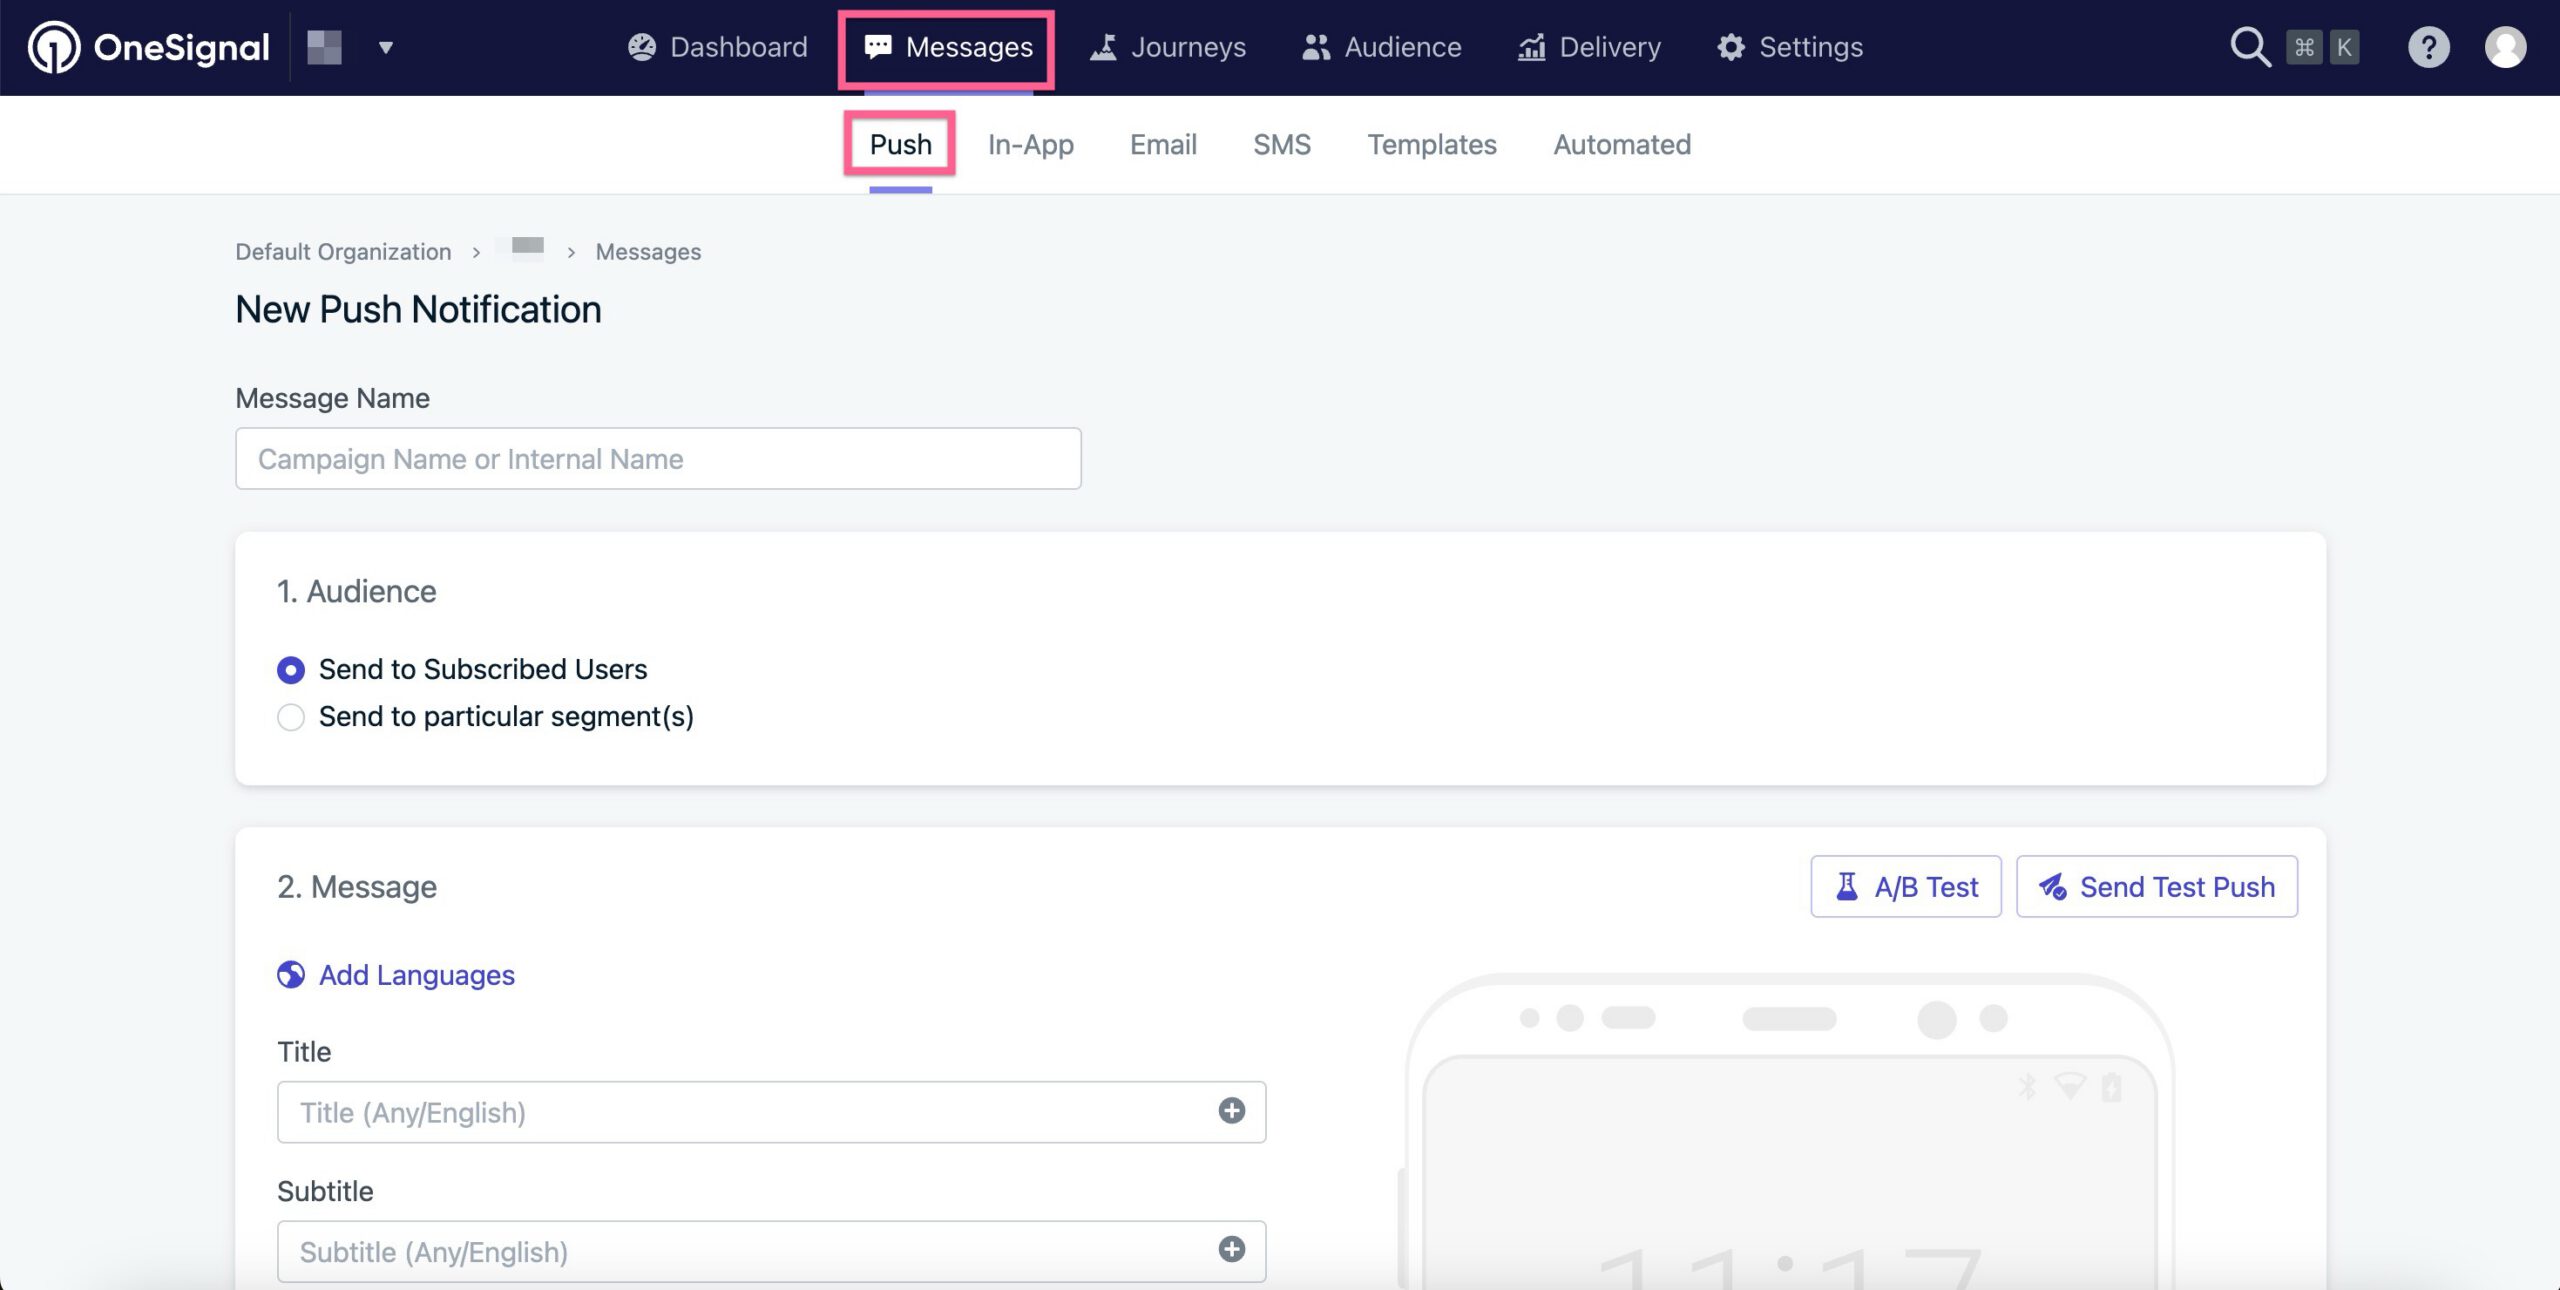
Task: Switch to the Push tab
Action: (x=900, y=144)
